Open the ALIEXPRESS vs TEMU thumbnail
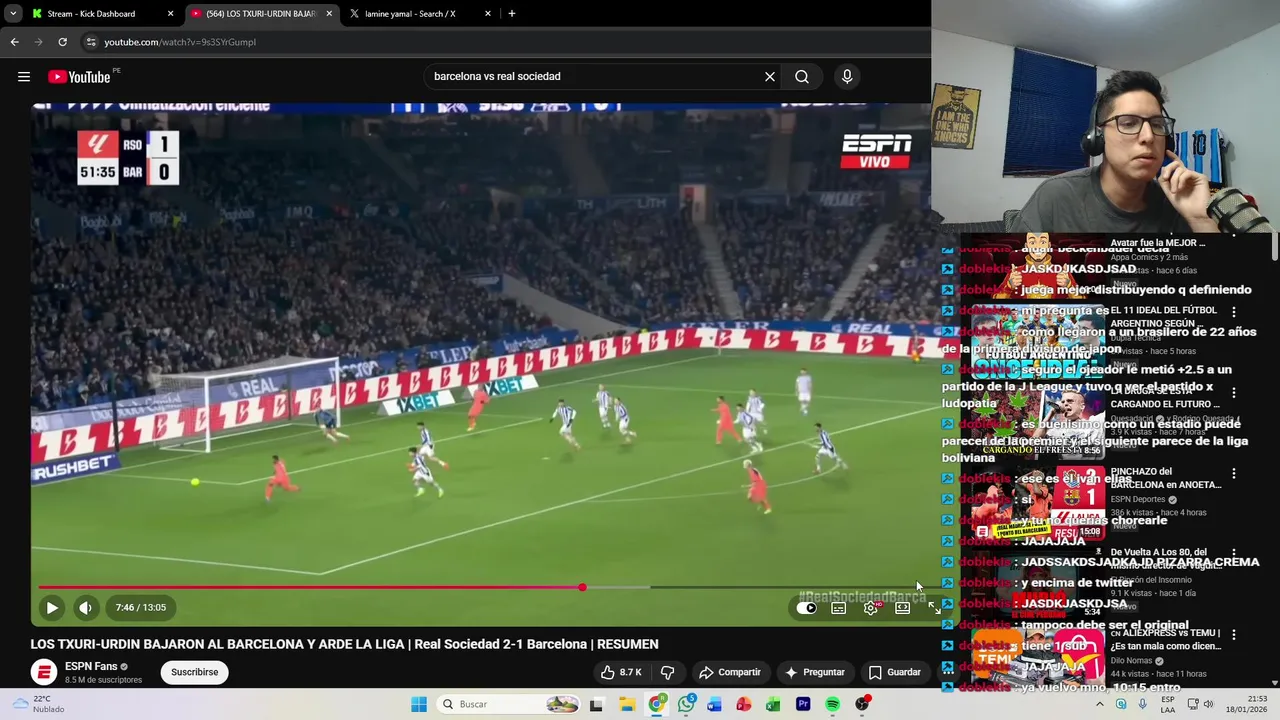 tap(1037, 658)
